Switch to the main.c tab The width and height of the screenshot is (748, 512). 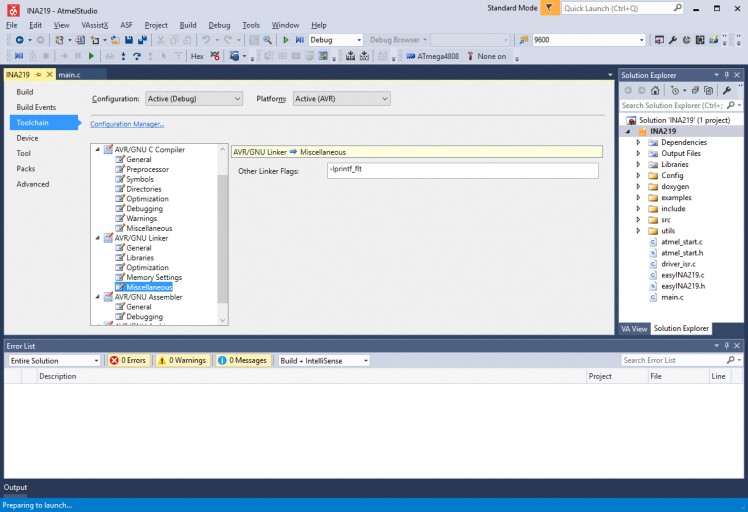pyautogui.click(x=69, y=75)
